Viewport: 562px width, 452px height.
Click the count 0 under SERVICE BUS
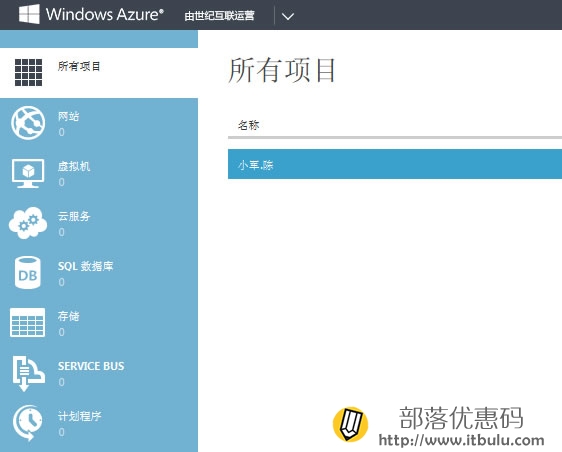(x=62, y=382)
